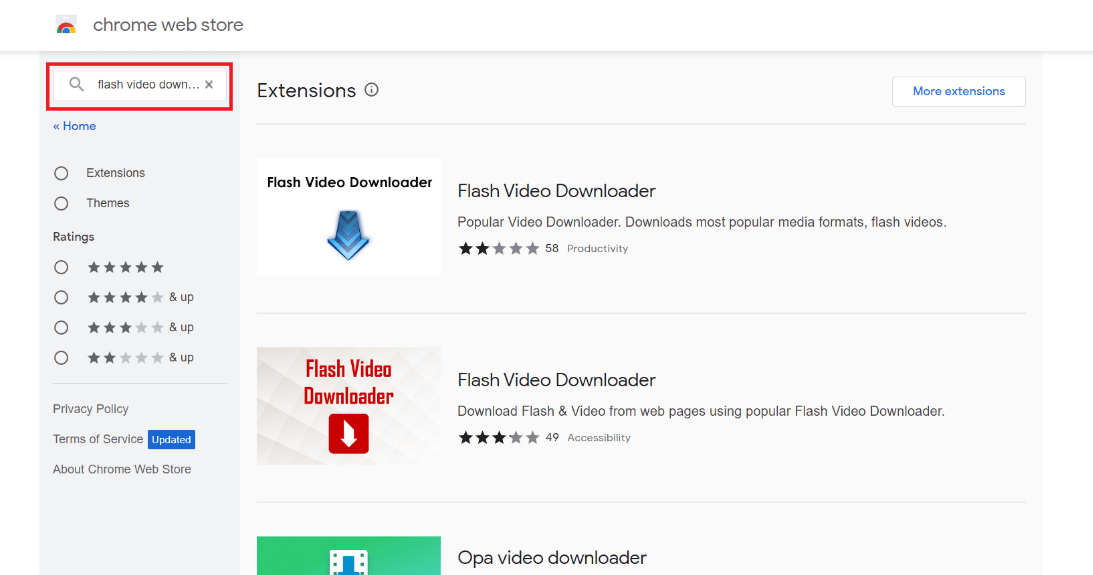Click the two-star rating of first extension
The height and width of the screenshot is (575, 1093).
coord(498,249)
